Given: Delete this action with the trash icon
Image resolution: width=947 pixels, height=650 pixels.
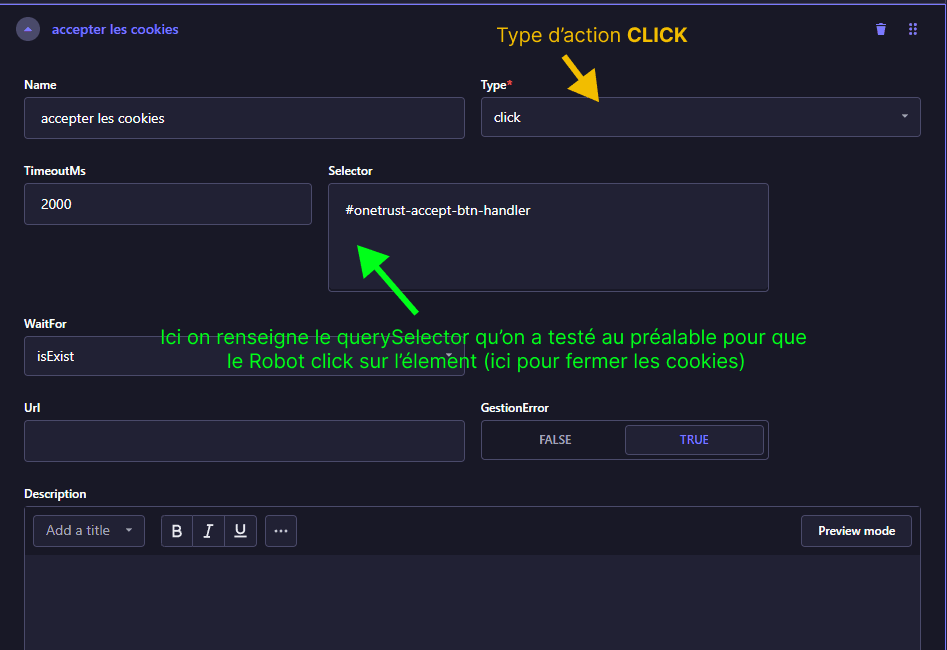Looking at the screenshot, I should [880, 29].
